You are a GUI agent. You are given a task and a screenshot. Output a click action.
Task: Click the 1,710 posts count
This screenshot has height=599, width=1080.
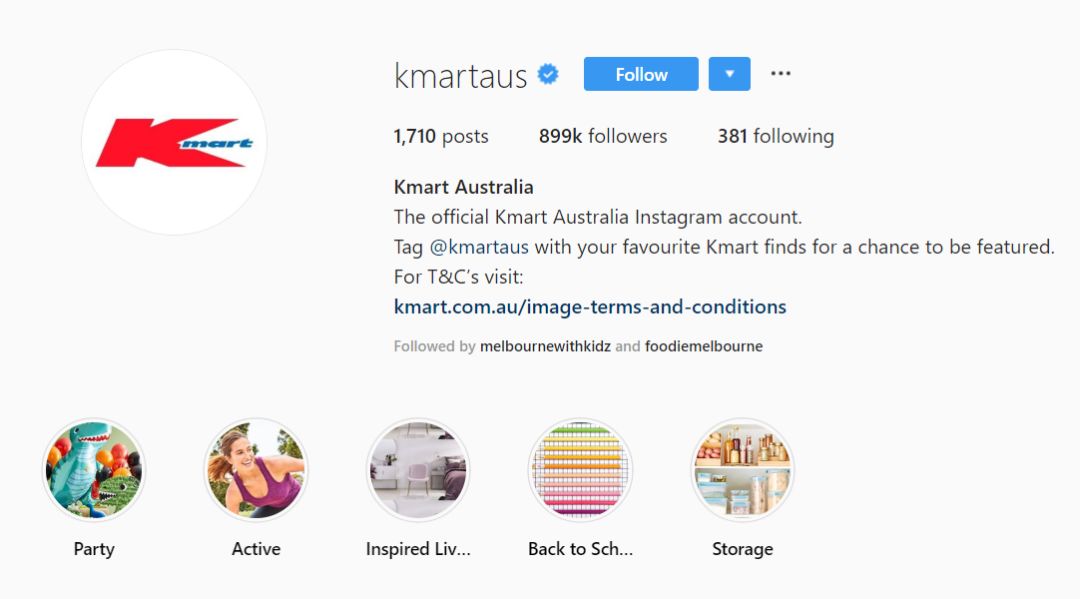[441, 136]
